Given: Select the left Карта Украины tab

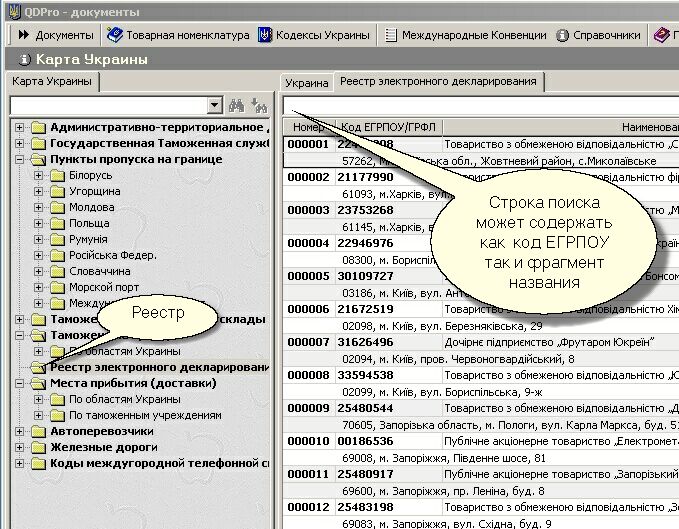Looking at the screenshot, I should pos(52,81).
